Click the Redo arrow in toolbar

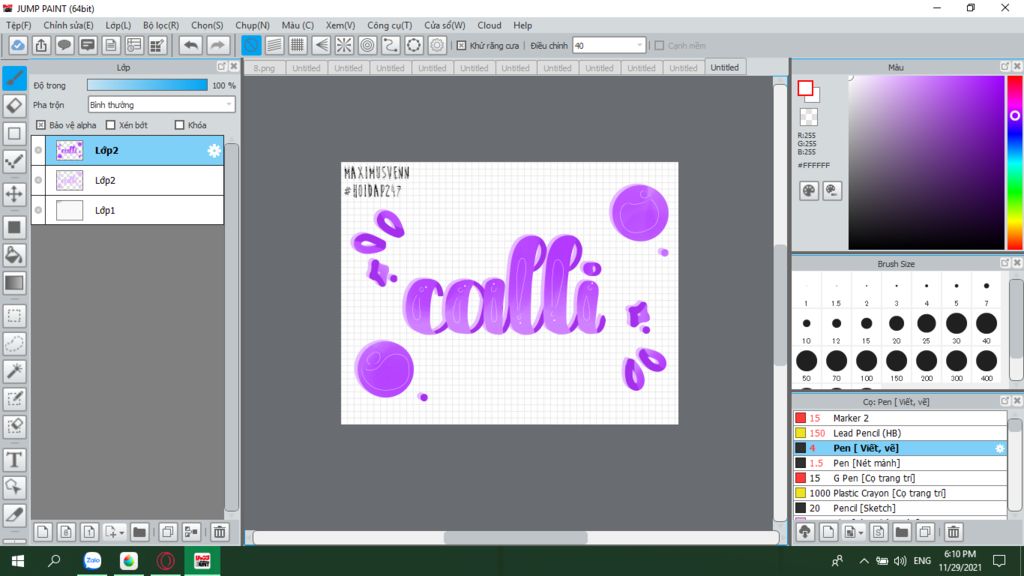tap(217, 45)
